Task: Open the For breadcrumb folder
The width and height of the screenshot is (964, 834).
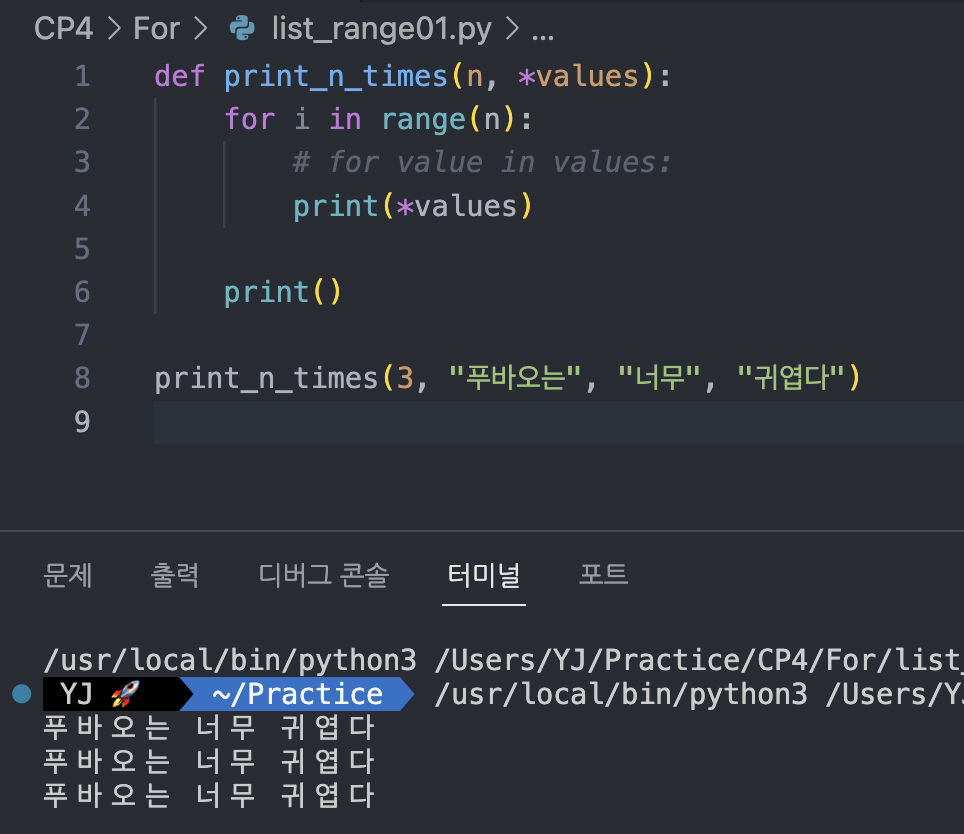Action: [157, 28]
